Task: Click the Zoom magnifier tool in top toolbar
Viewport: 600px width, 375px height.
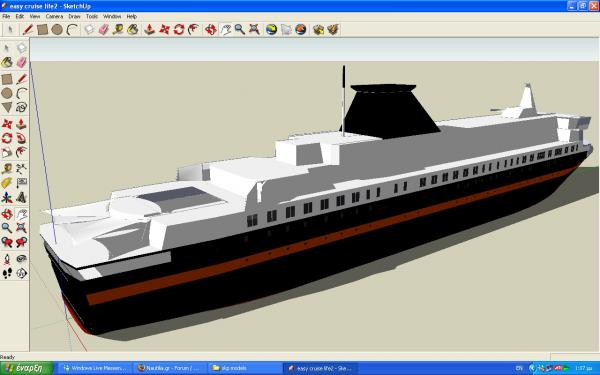Action: 240,29
